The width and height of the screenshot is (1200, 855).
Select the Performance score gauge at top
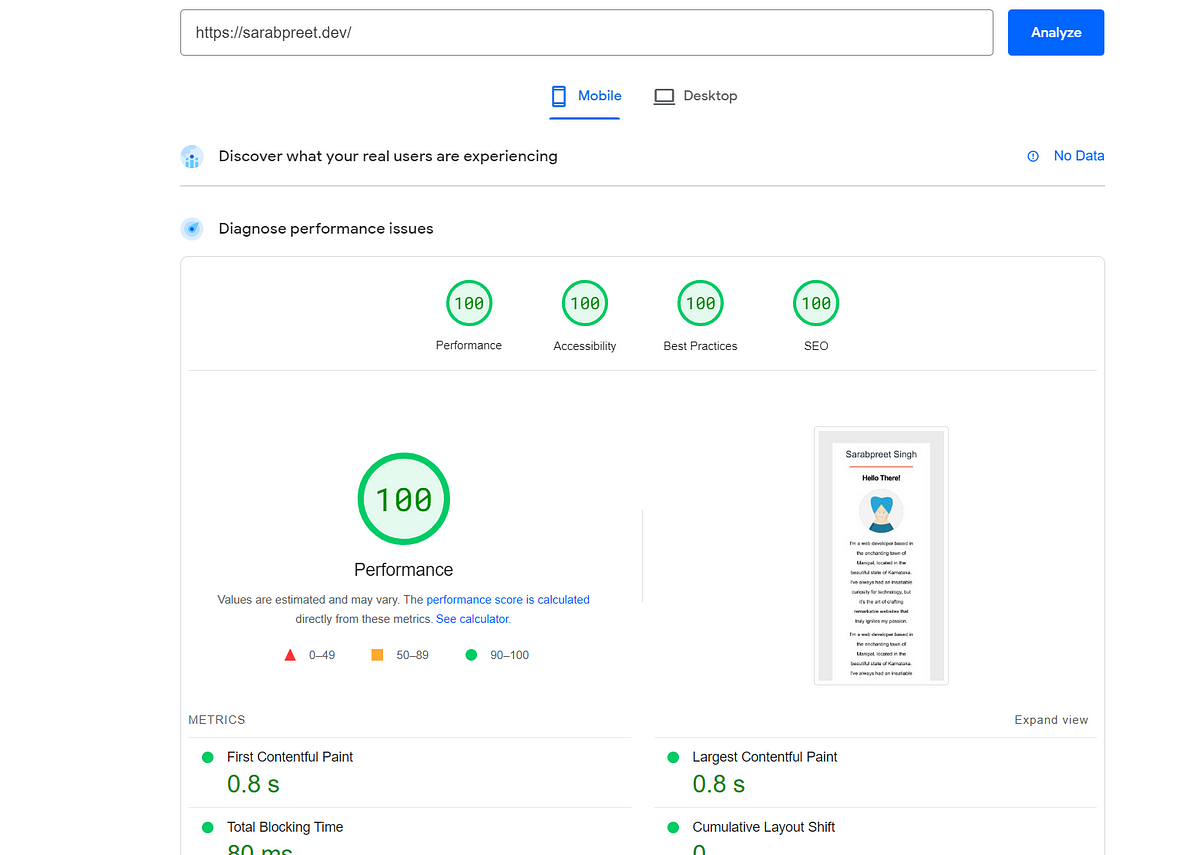[x=469, y=303]
